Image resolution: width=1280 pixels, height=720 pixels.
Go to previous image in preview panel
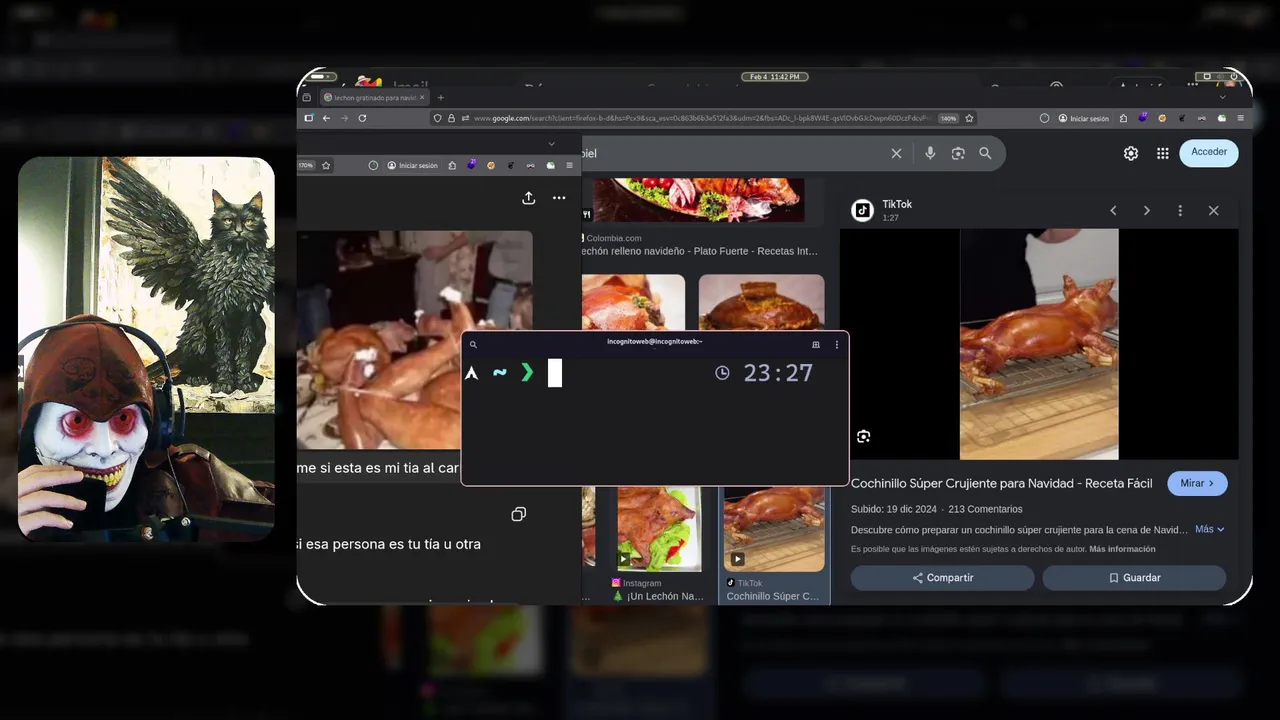tap(1113, 210)
